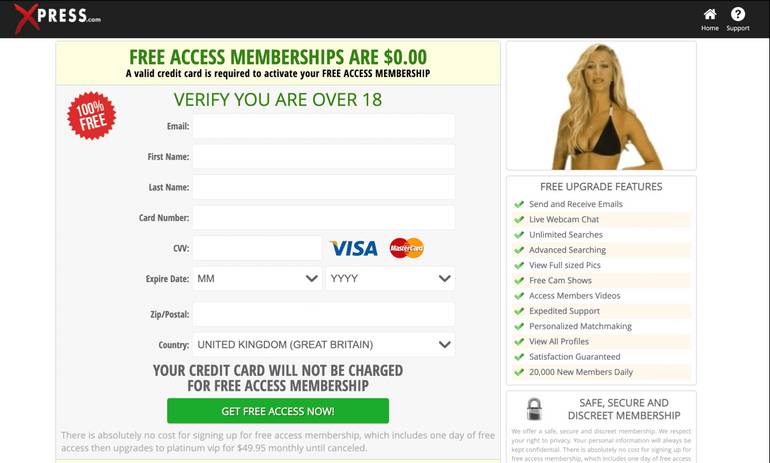Click the blonde woman promo image

click(x=602, y=106)
